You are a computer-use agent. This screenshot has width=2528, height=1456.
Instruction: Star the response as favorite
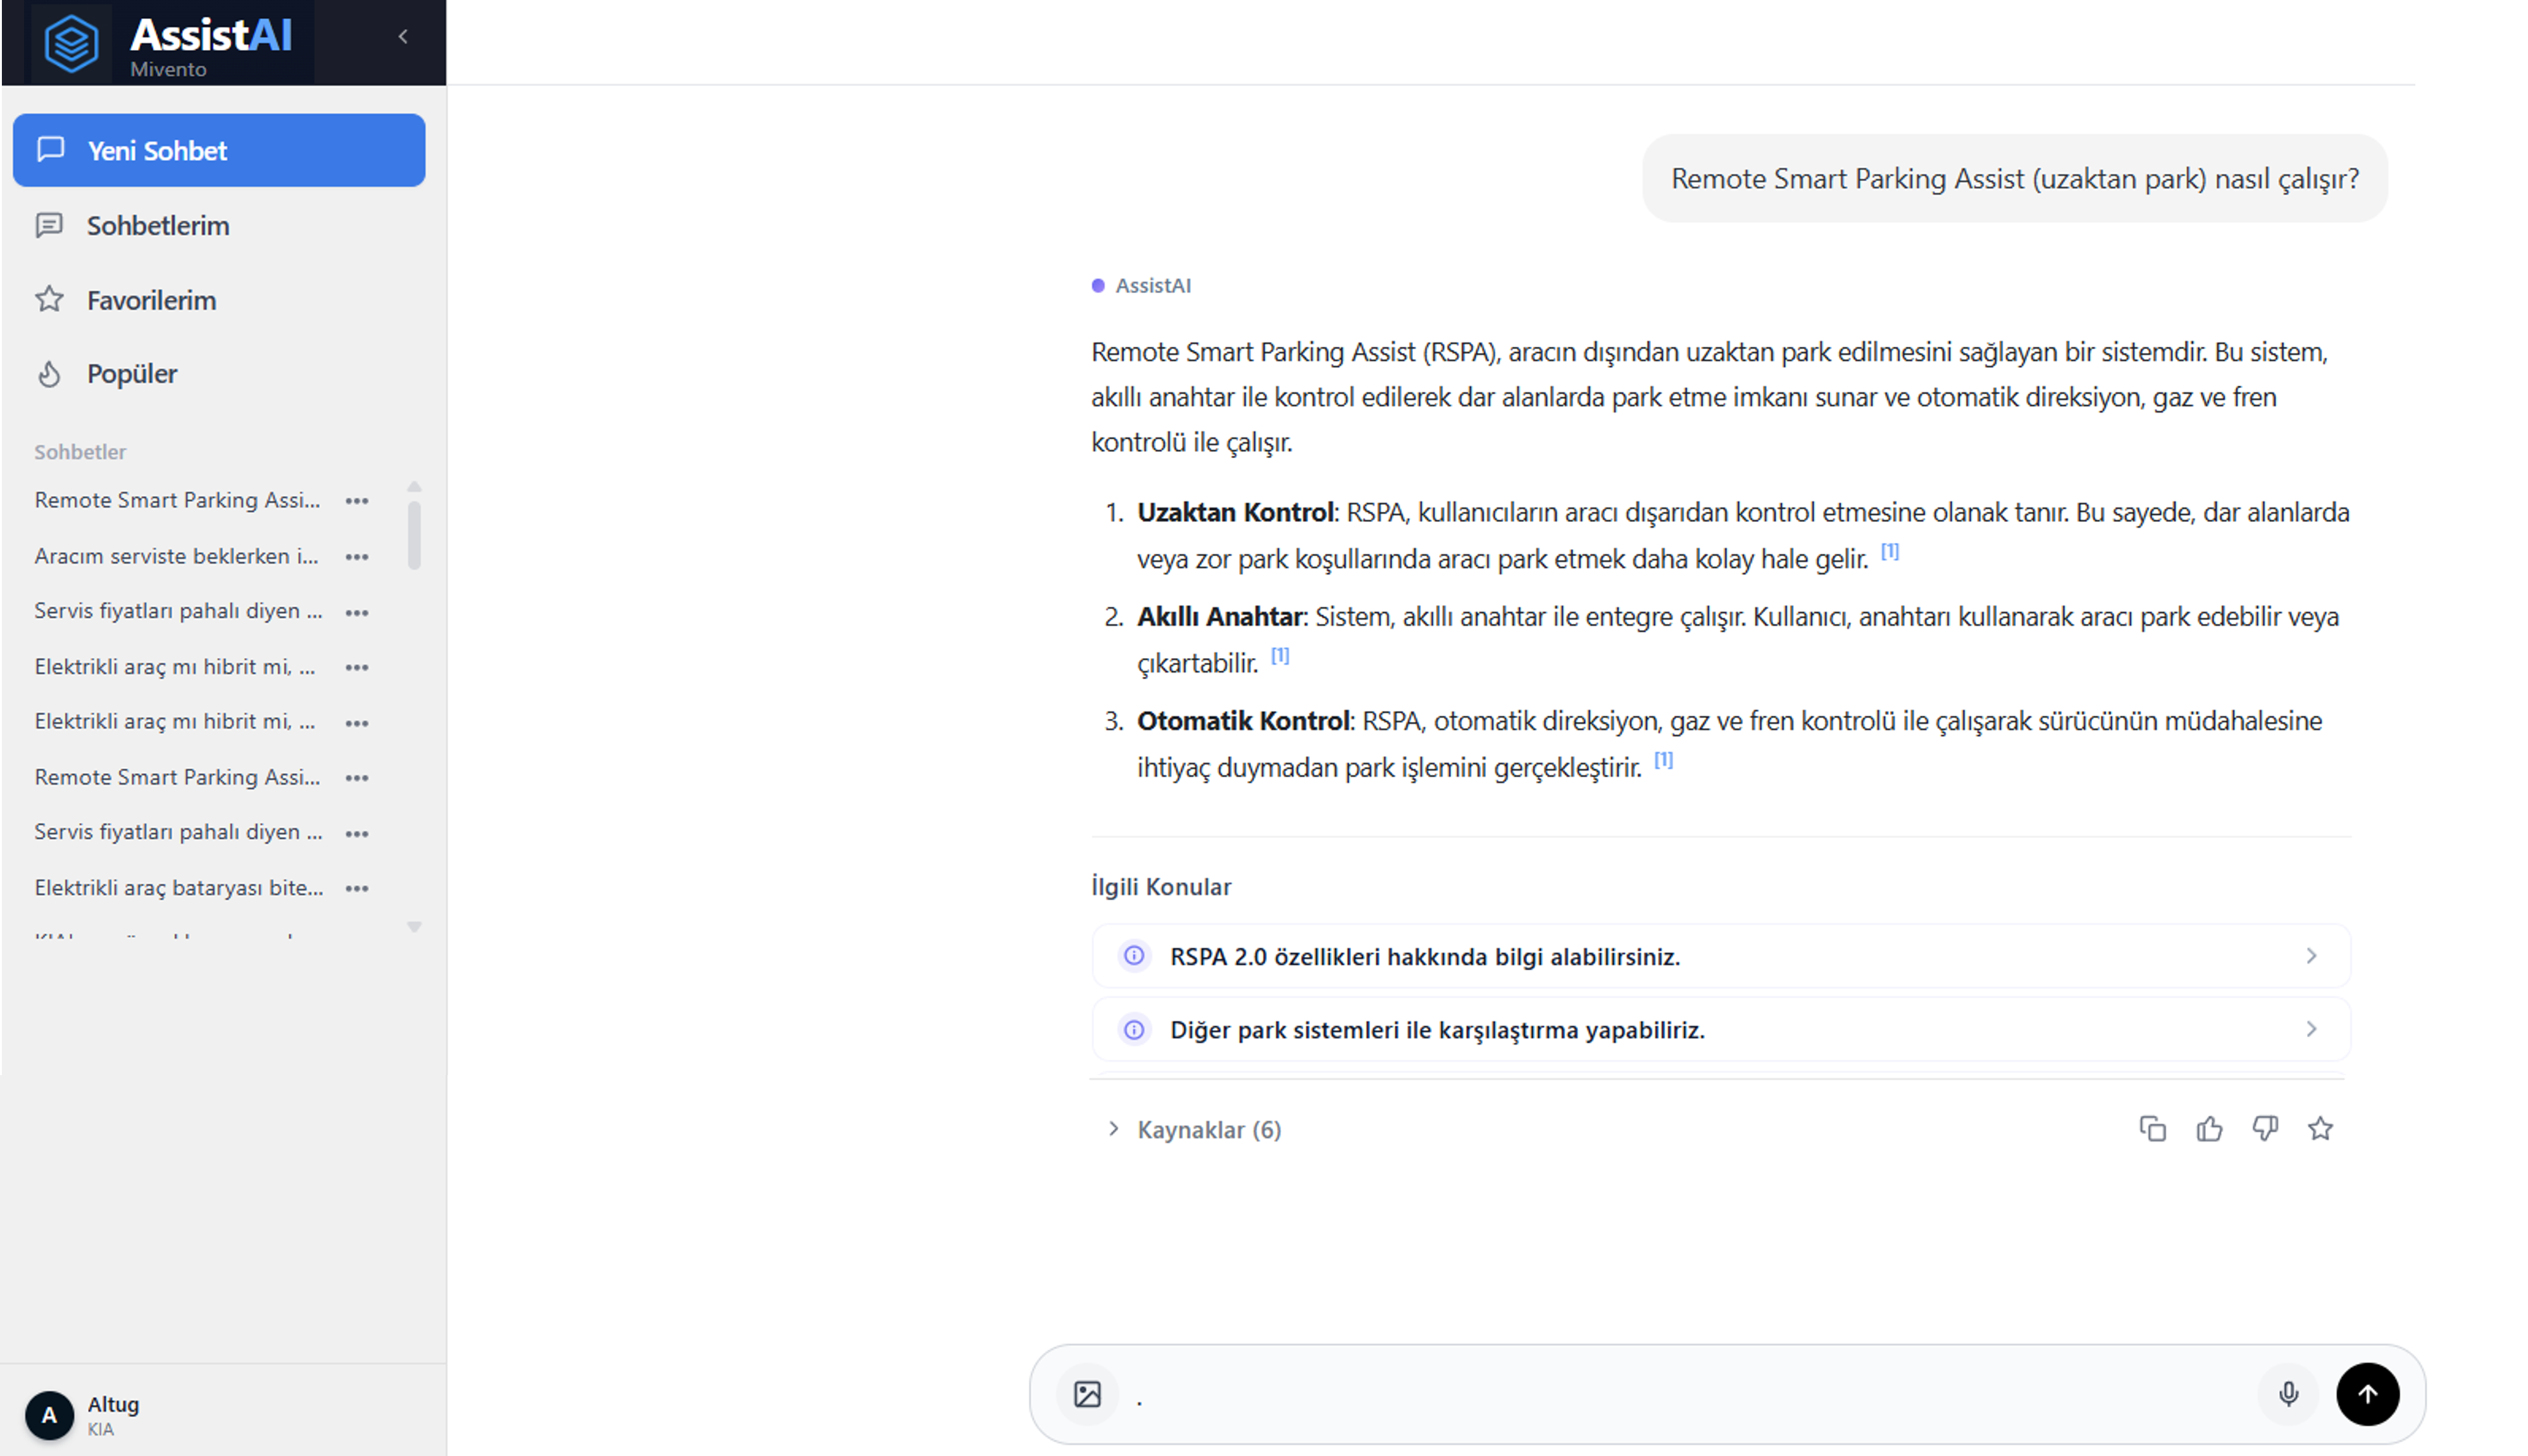point(2320,1129)
